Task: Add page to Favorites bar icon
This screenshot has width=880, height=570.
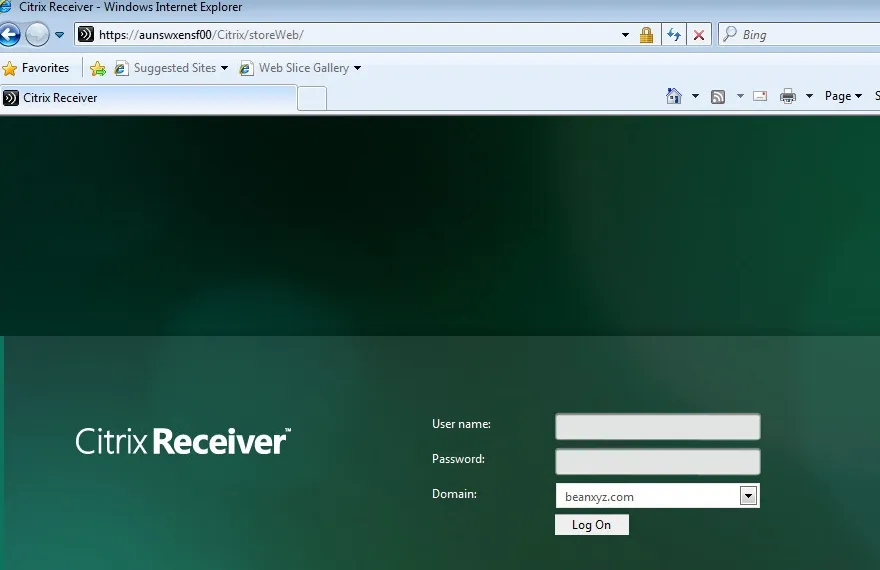Action: pyautogui.click(x=98, y=68)
